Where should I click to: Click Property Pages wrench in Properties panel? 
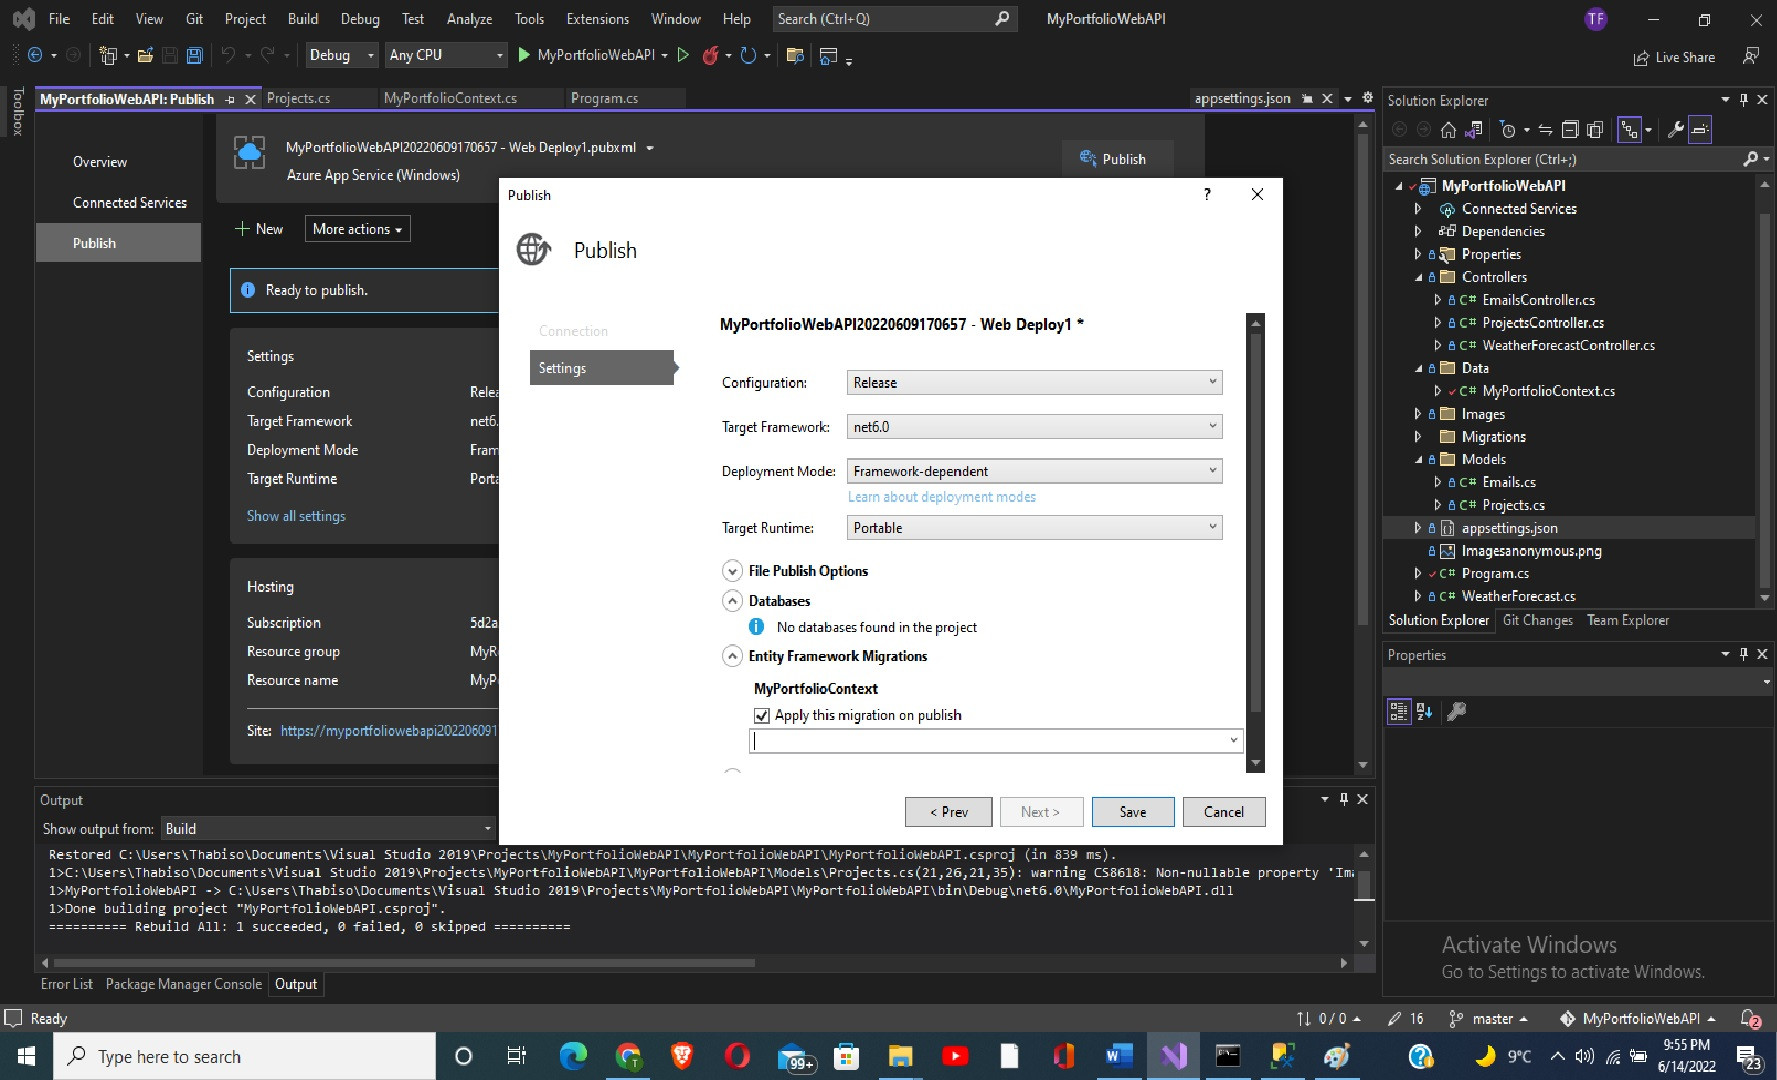pos(1457,711)
